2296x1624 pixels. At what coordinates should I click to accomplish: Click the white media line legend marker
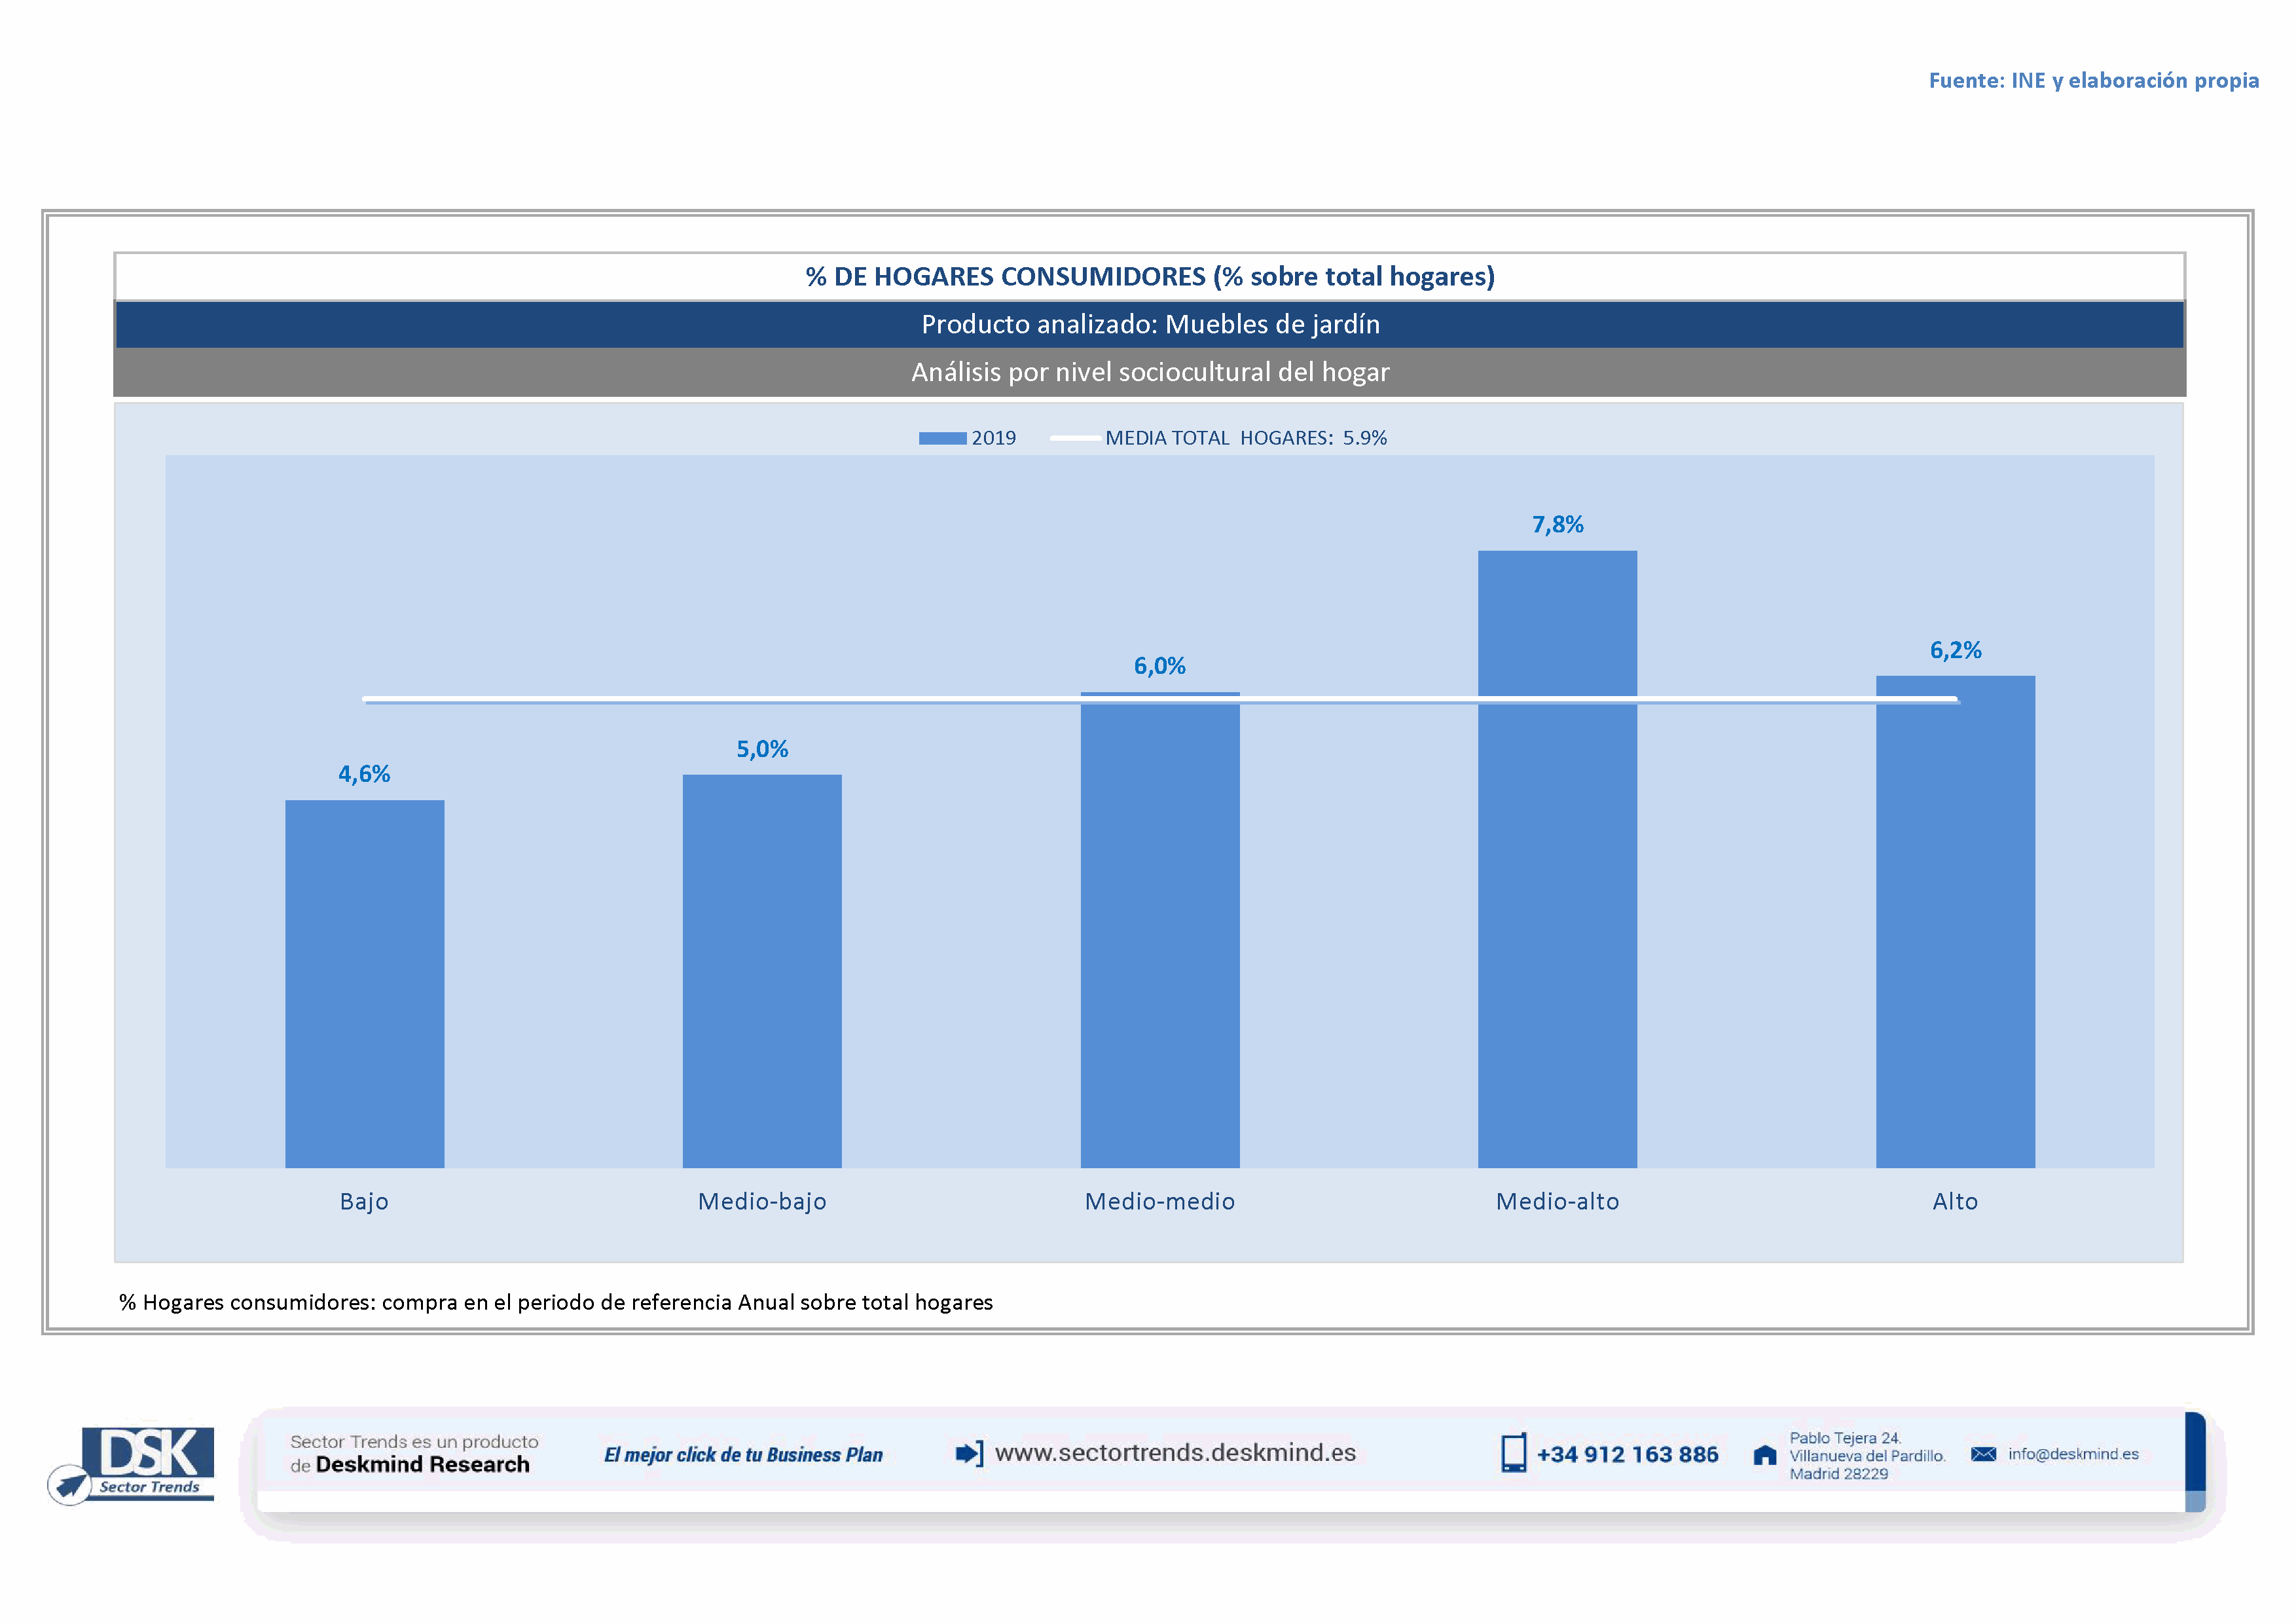click(x=1075, y=438)
